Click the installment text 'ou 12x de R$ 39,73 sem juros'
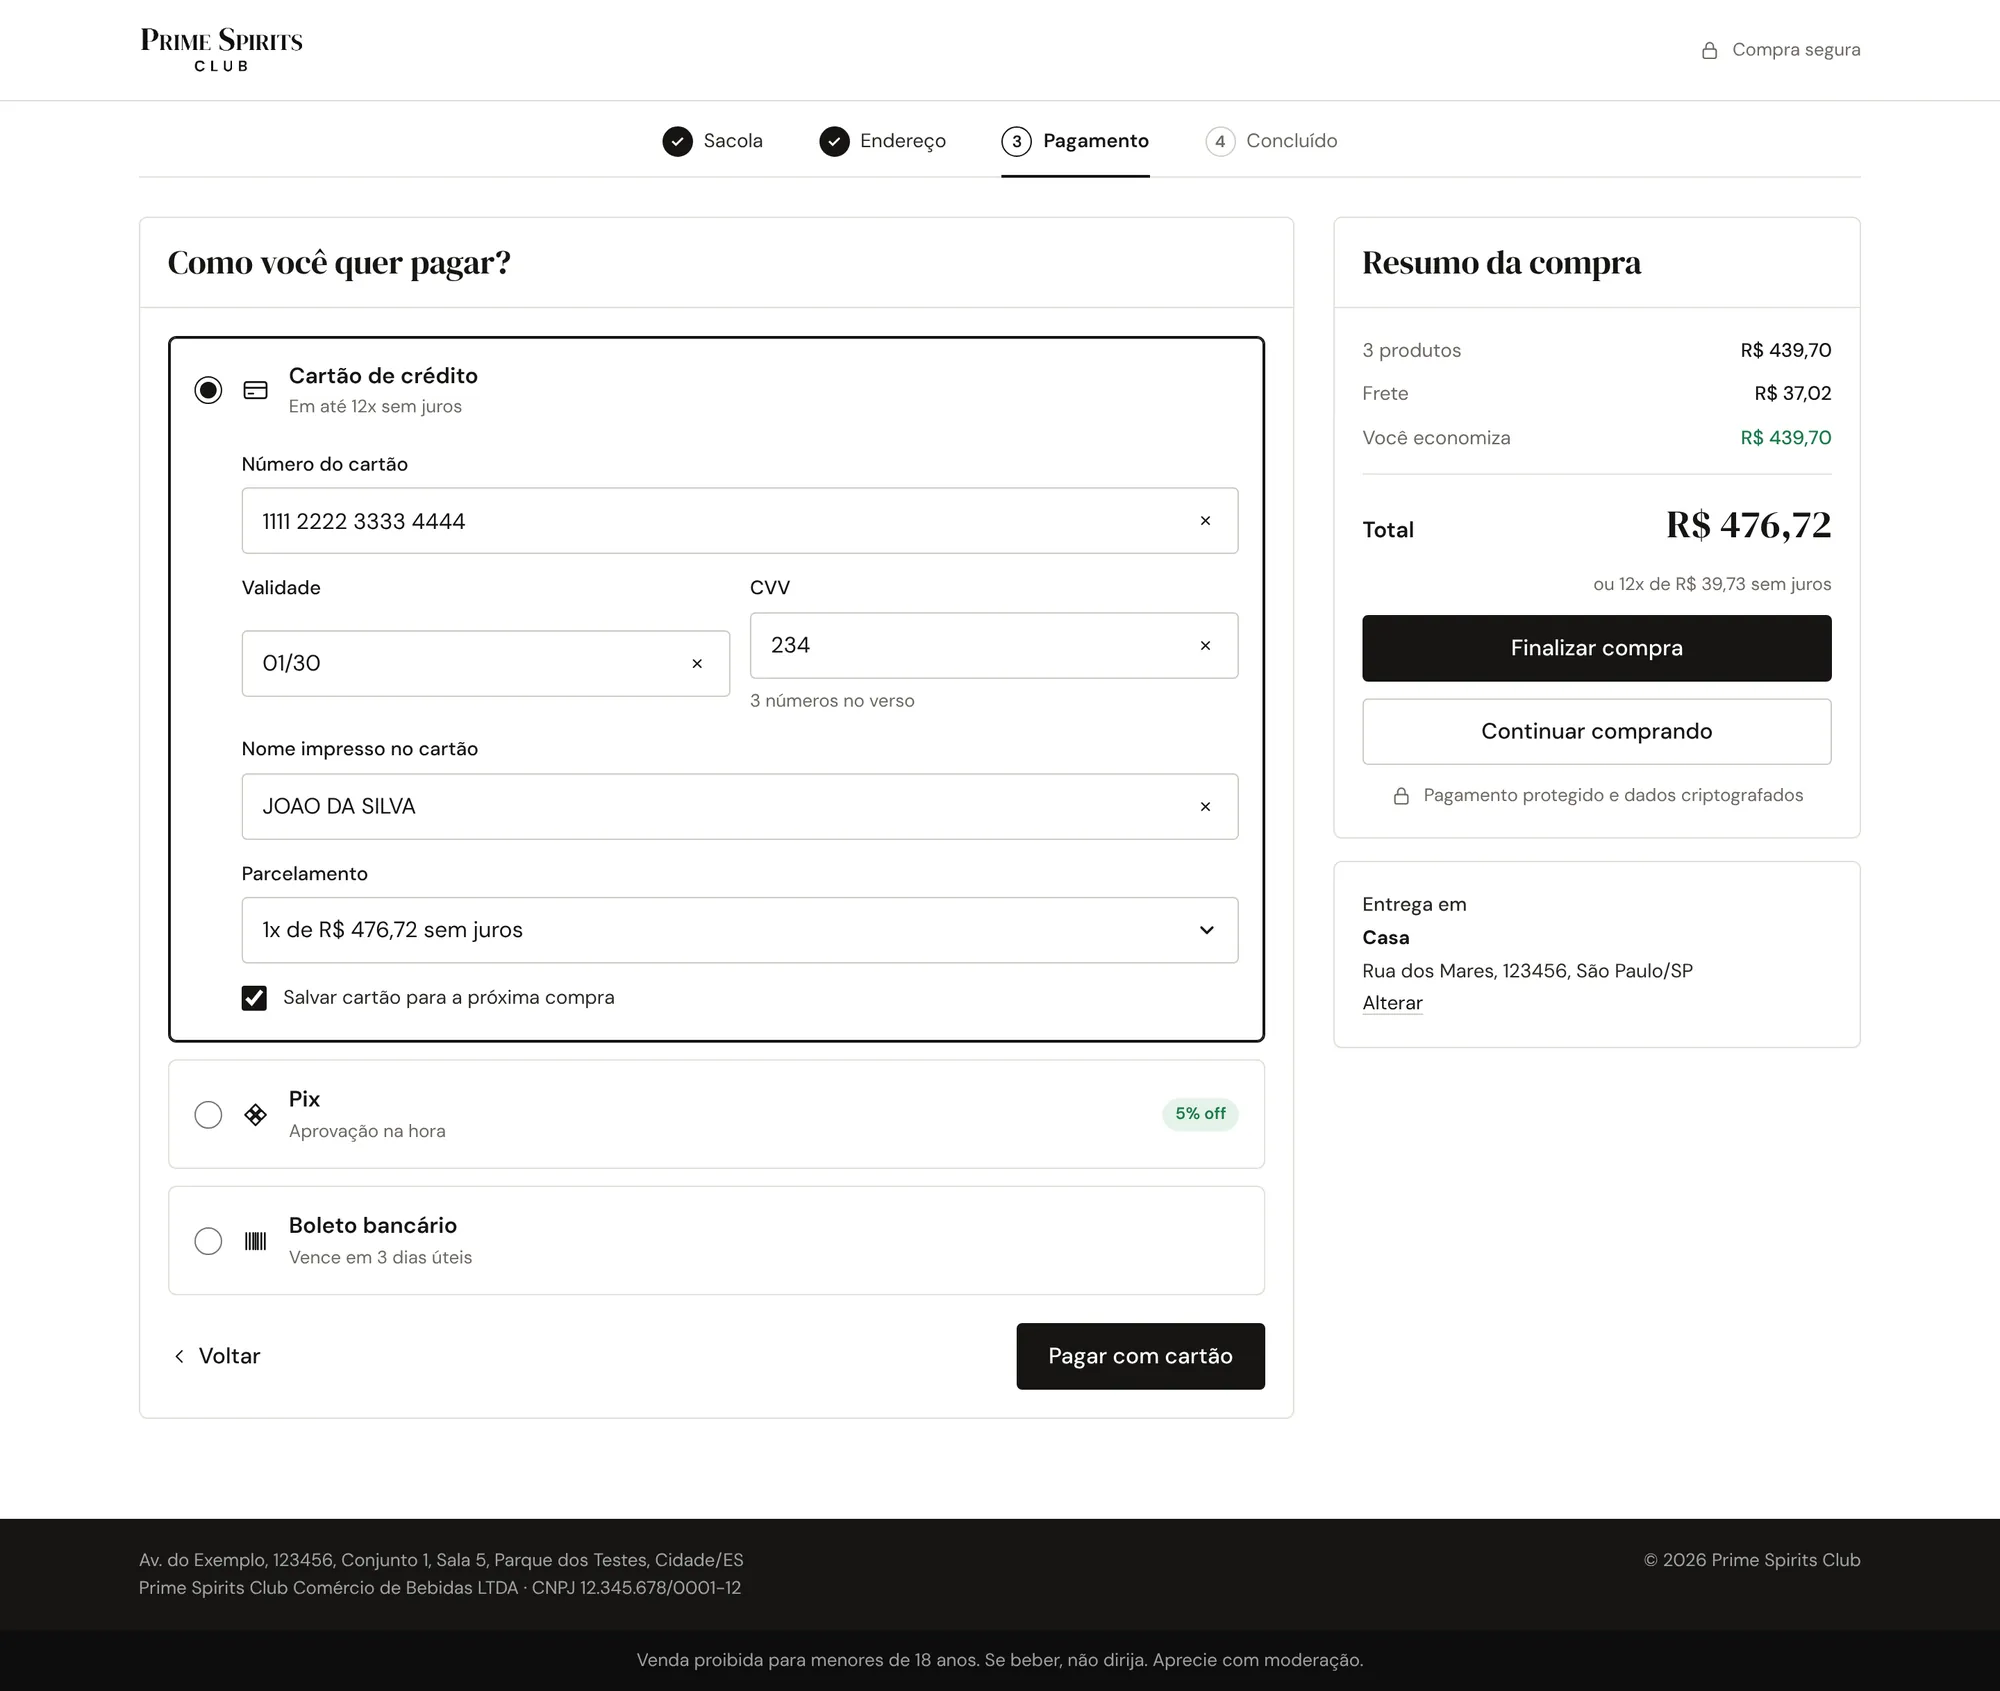Viewport: 2000px width, 1691px height. [x=1712, y=584]
